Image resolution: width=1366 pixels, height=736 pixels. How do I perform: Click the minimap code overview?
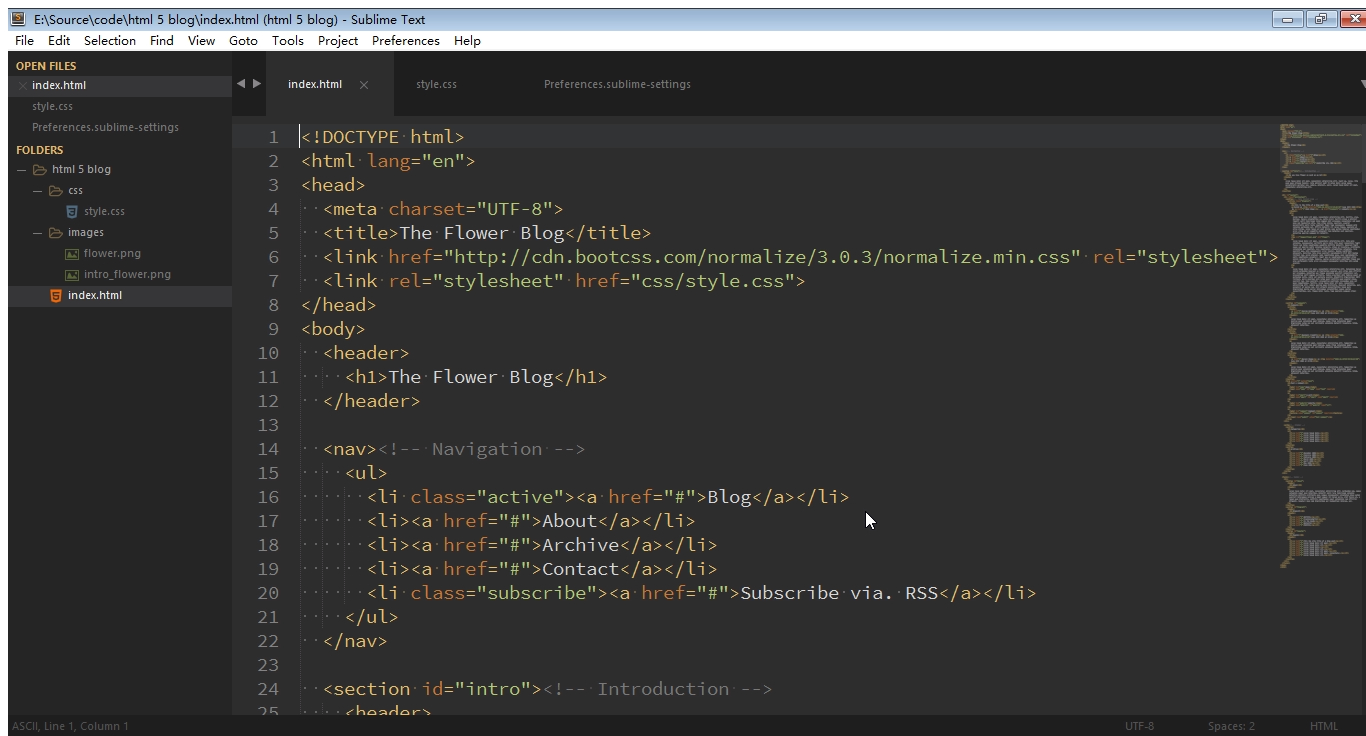tap(1320, 300)
